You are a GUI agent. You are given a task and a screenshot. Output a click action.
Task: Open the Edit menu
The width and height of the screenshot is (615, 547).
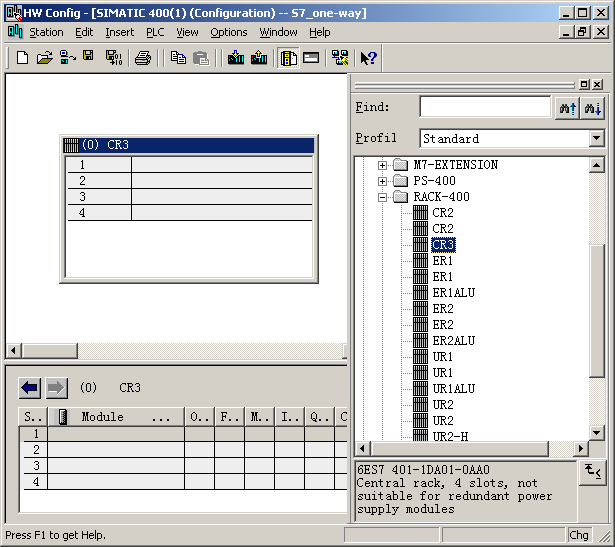coord(84,32)
